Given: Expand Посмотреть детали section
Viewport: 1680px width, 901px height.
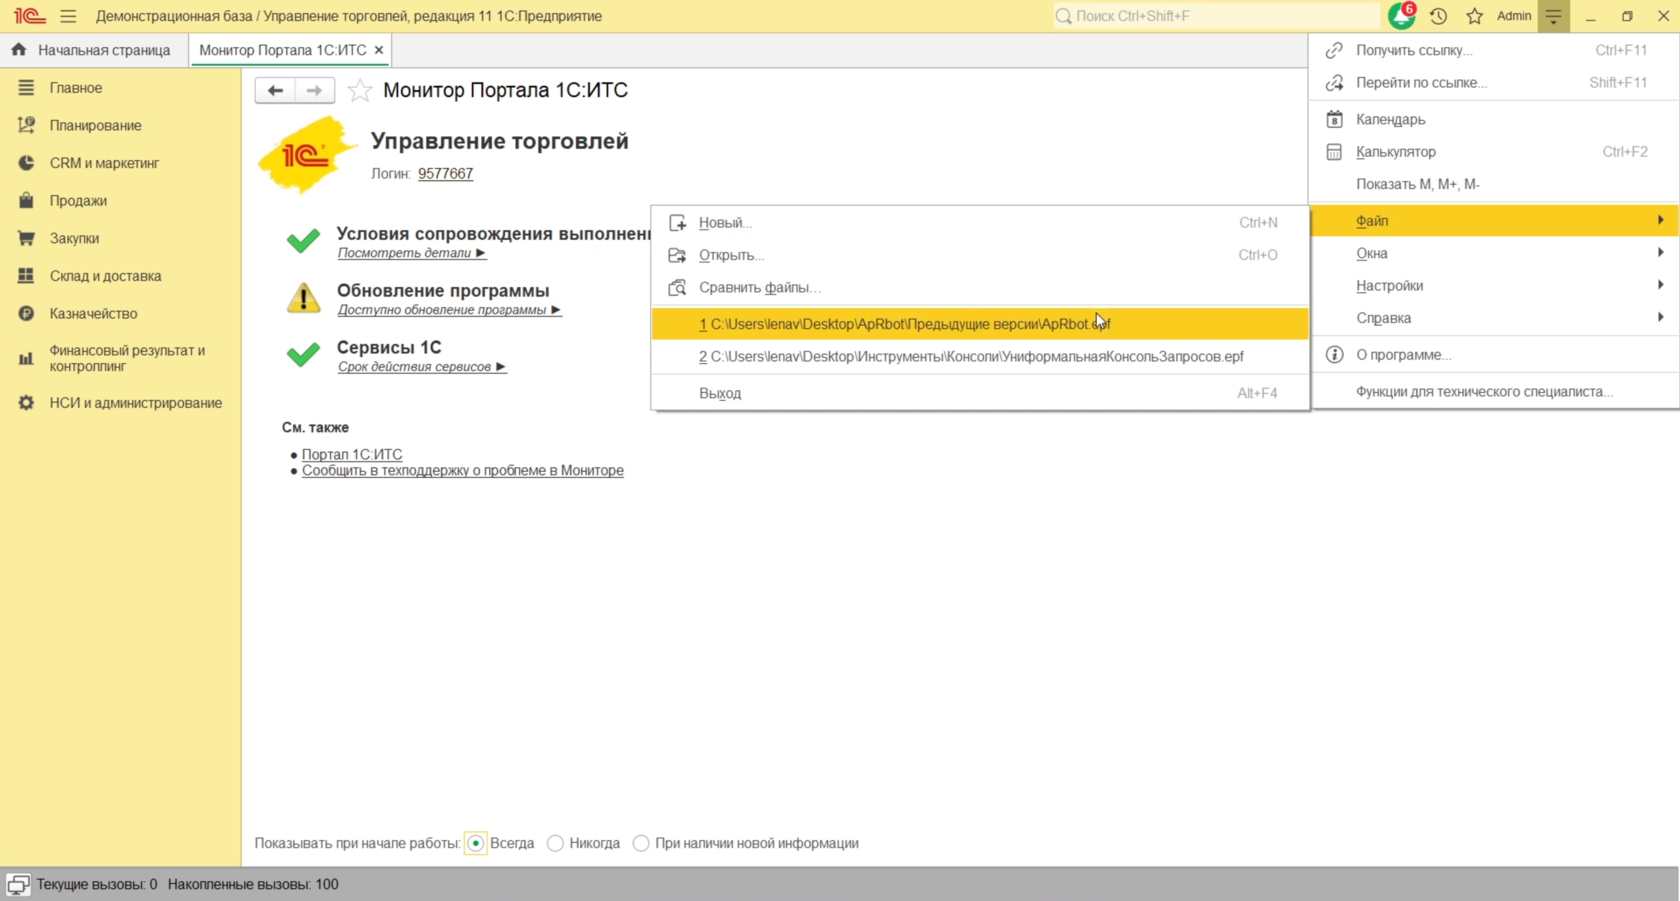Looking at the screenshot, I should coord(412,253).
